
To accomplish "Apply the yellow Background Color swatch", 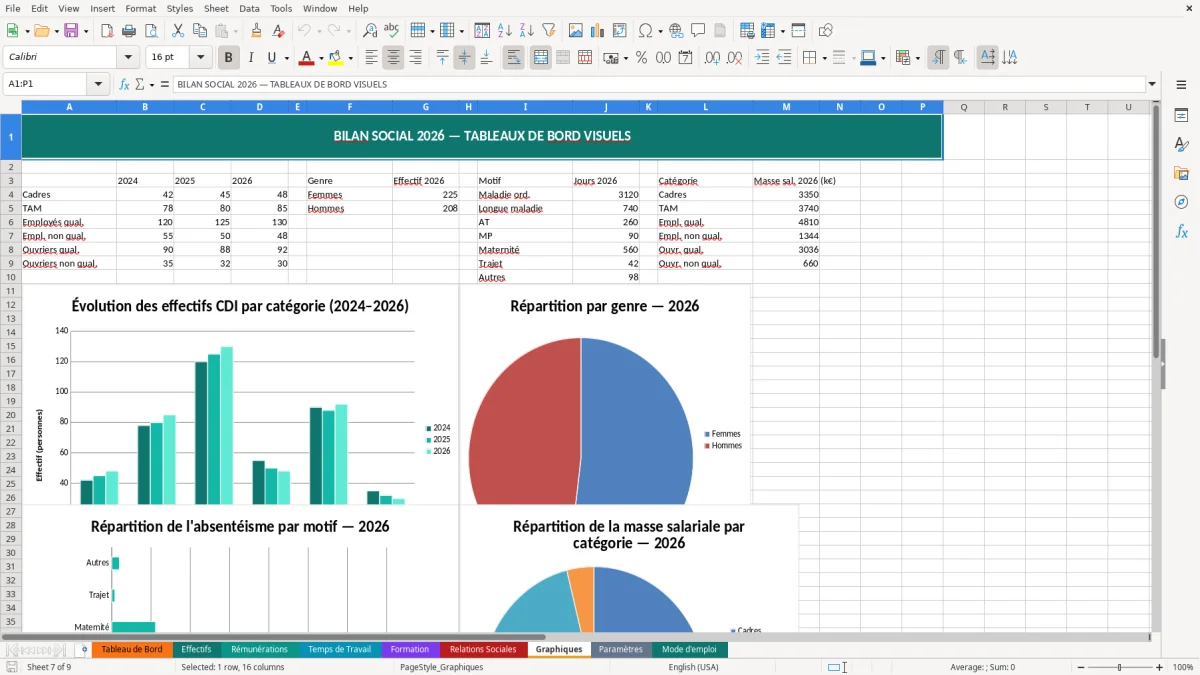I will pos(336,58).
